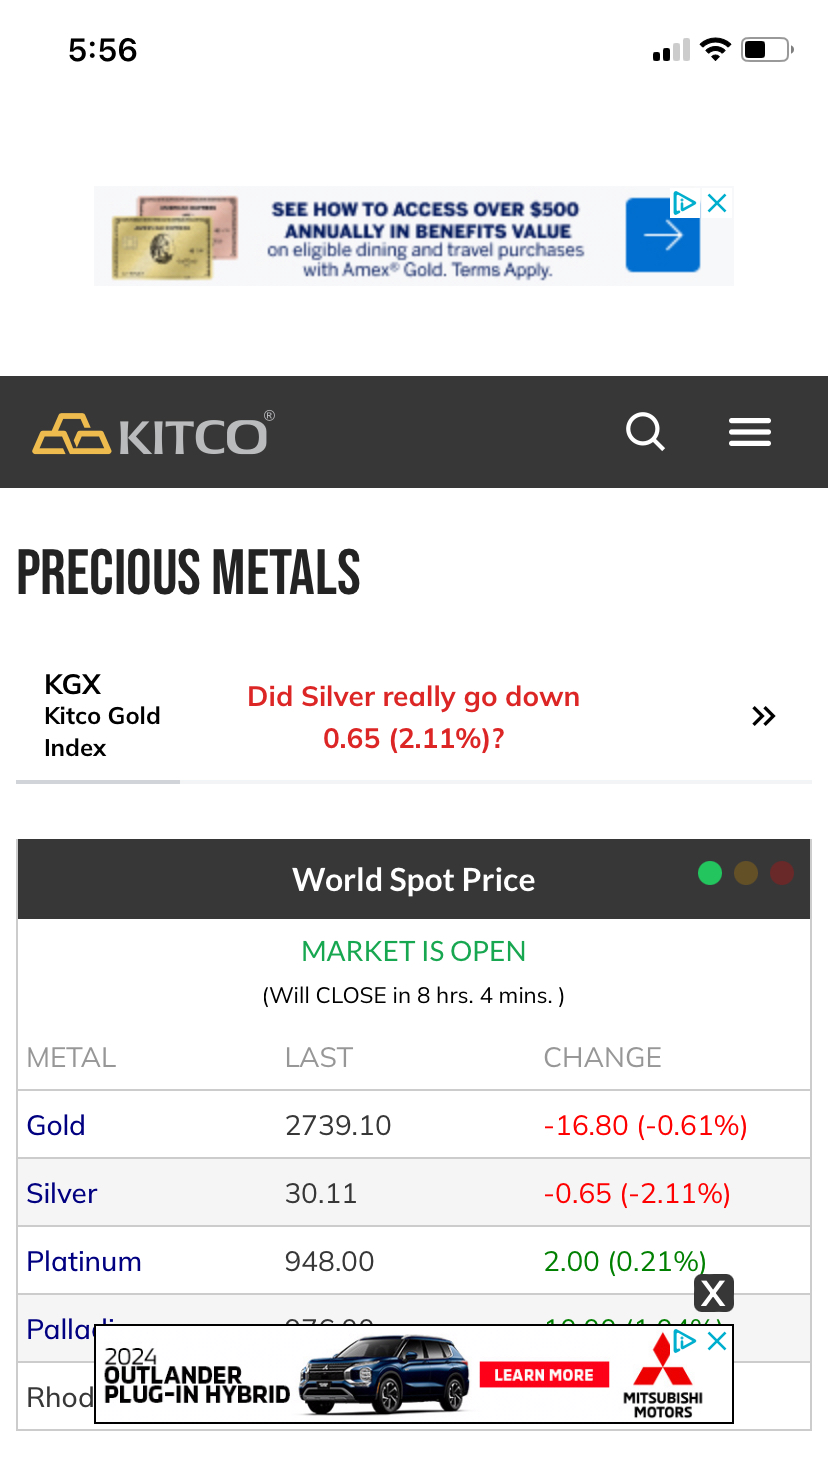The image size is (828, 1472).
Task: Tap the World Spot Price header
Action: pyautogui.click(x=414, y=880)
